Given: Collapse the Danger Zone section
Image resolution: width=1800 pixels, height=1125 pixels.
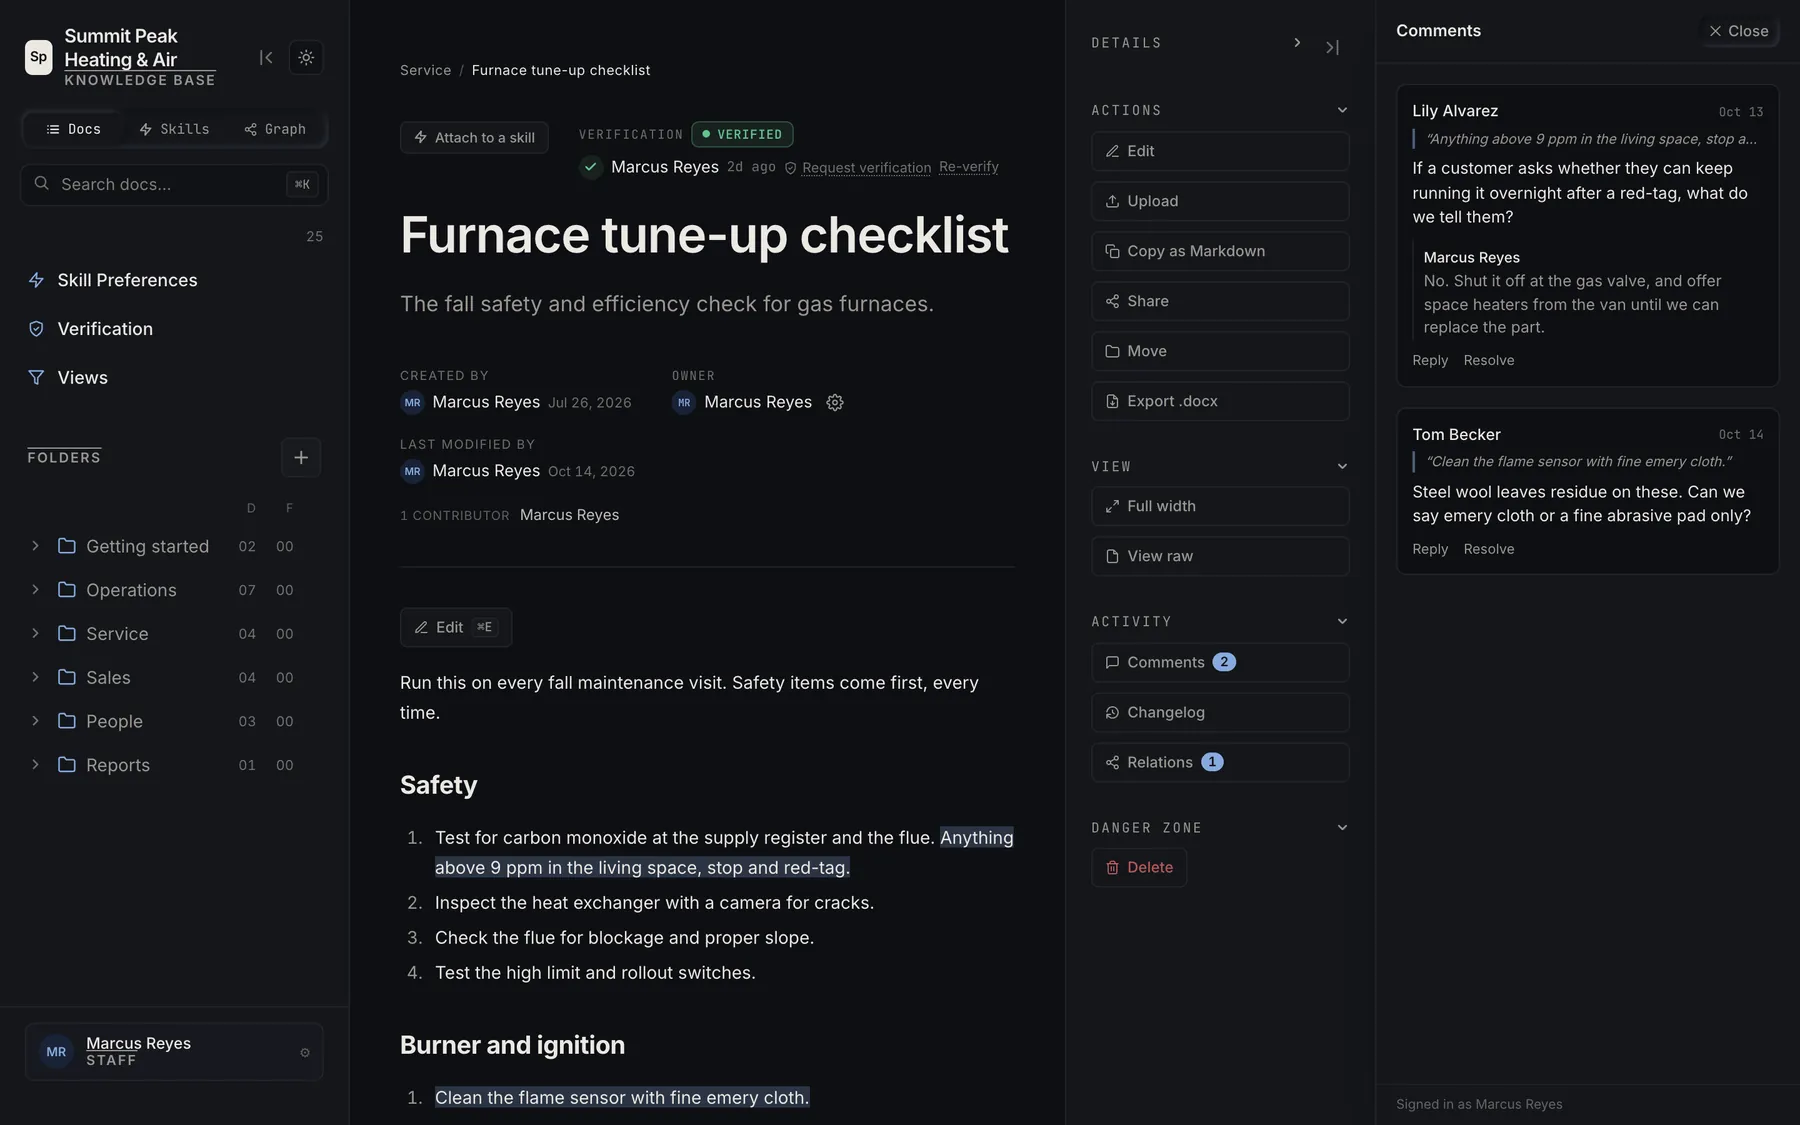Looking at the screenshot, I should 1342,827.
